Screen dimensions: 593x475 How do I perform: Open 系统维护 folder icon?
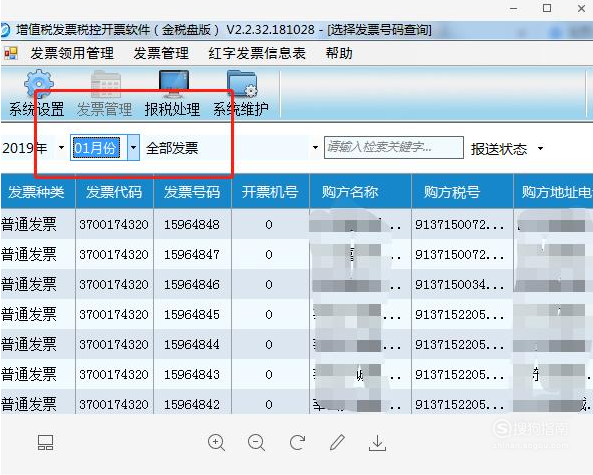click(242, 84)
